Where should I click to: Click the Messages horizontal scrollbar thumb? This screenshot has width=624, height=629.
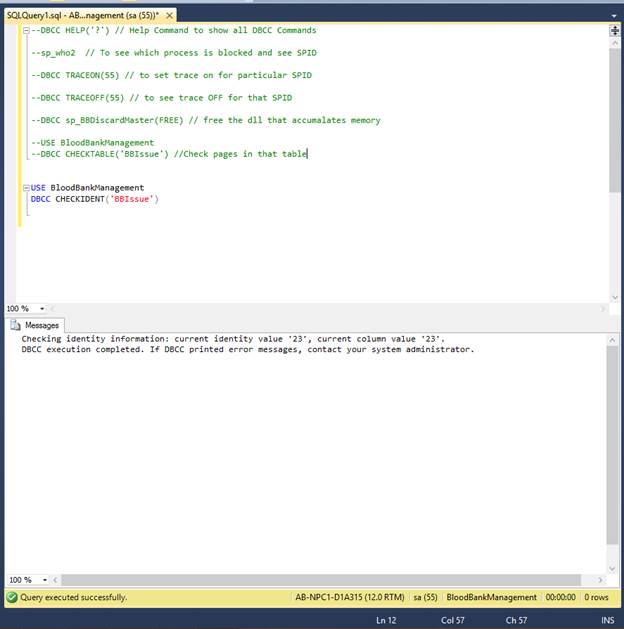[321, 580]
